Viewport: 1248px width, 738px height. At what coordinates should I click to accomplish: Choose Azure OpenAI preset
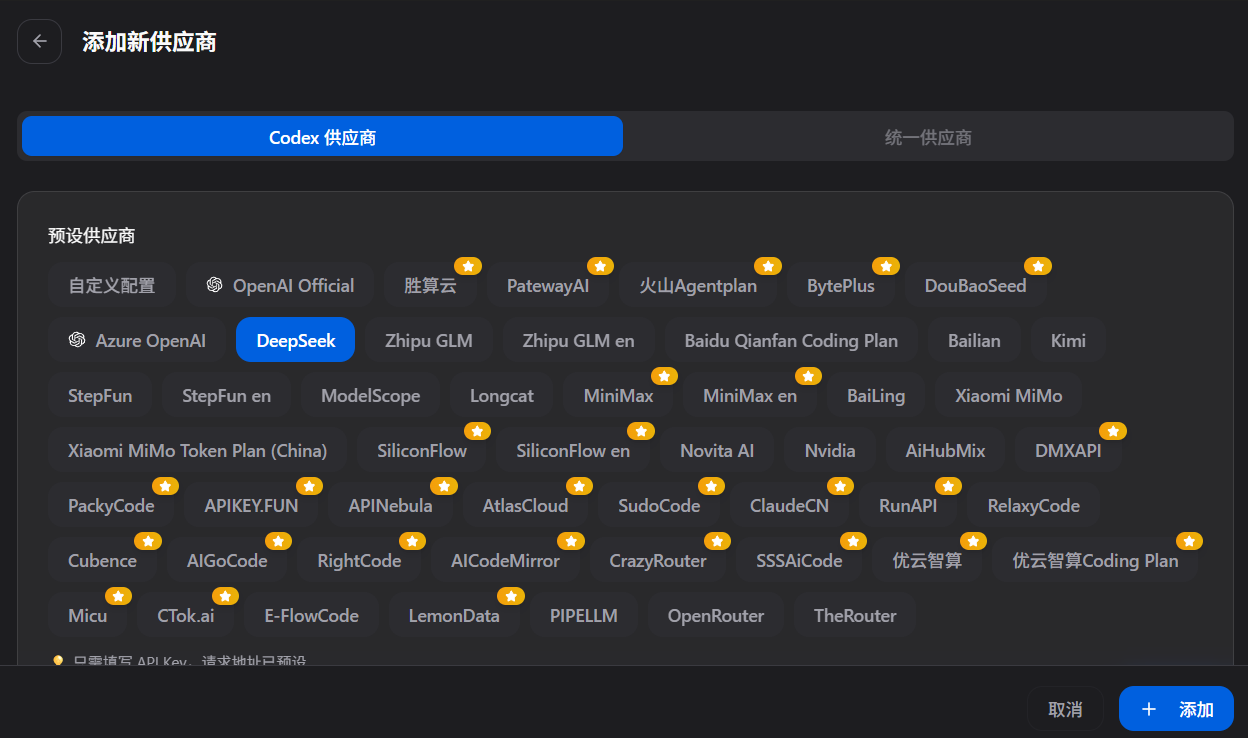[137, 340]
